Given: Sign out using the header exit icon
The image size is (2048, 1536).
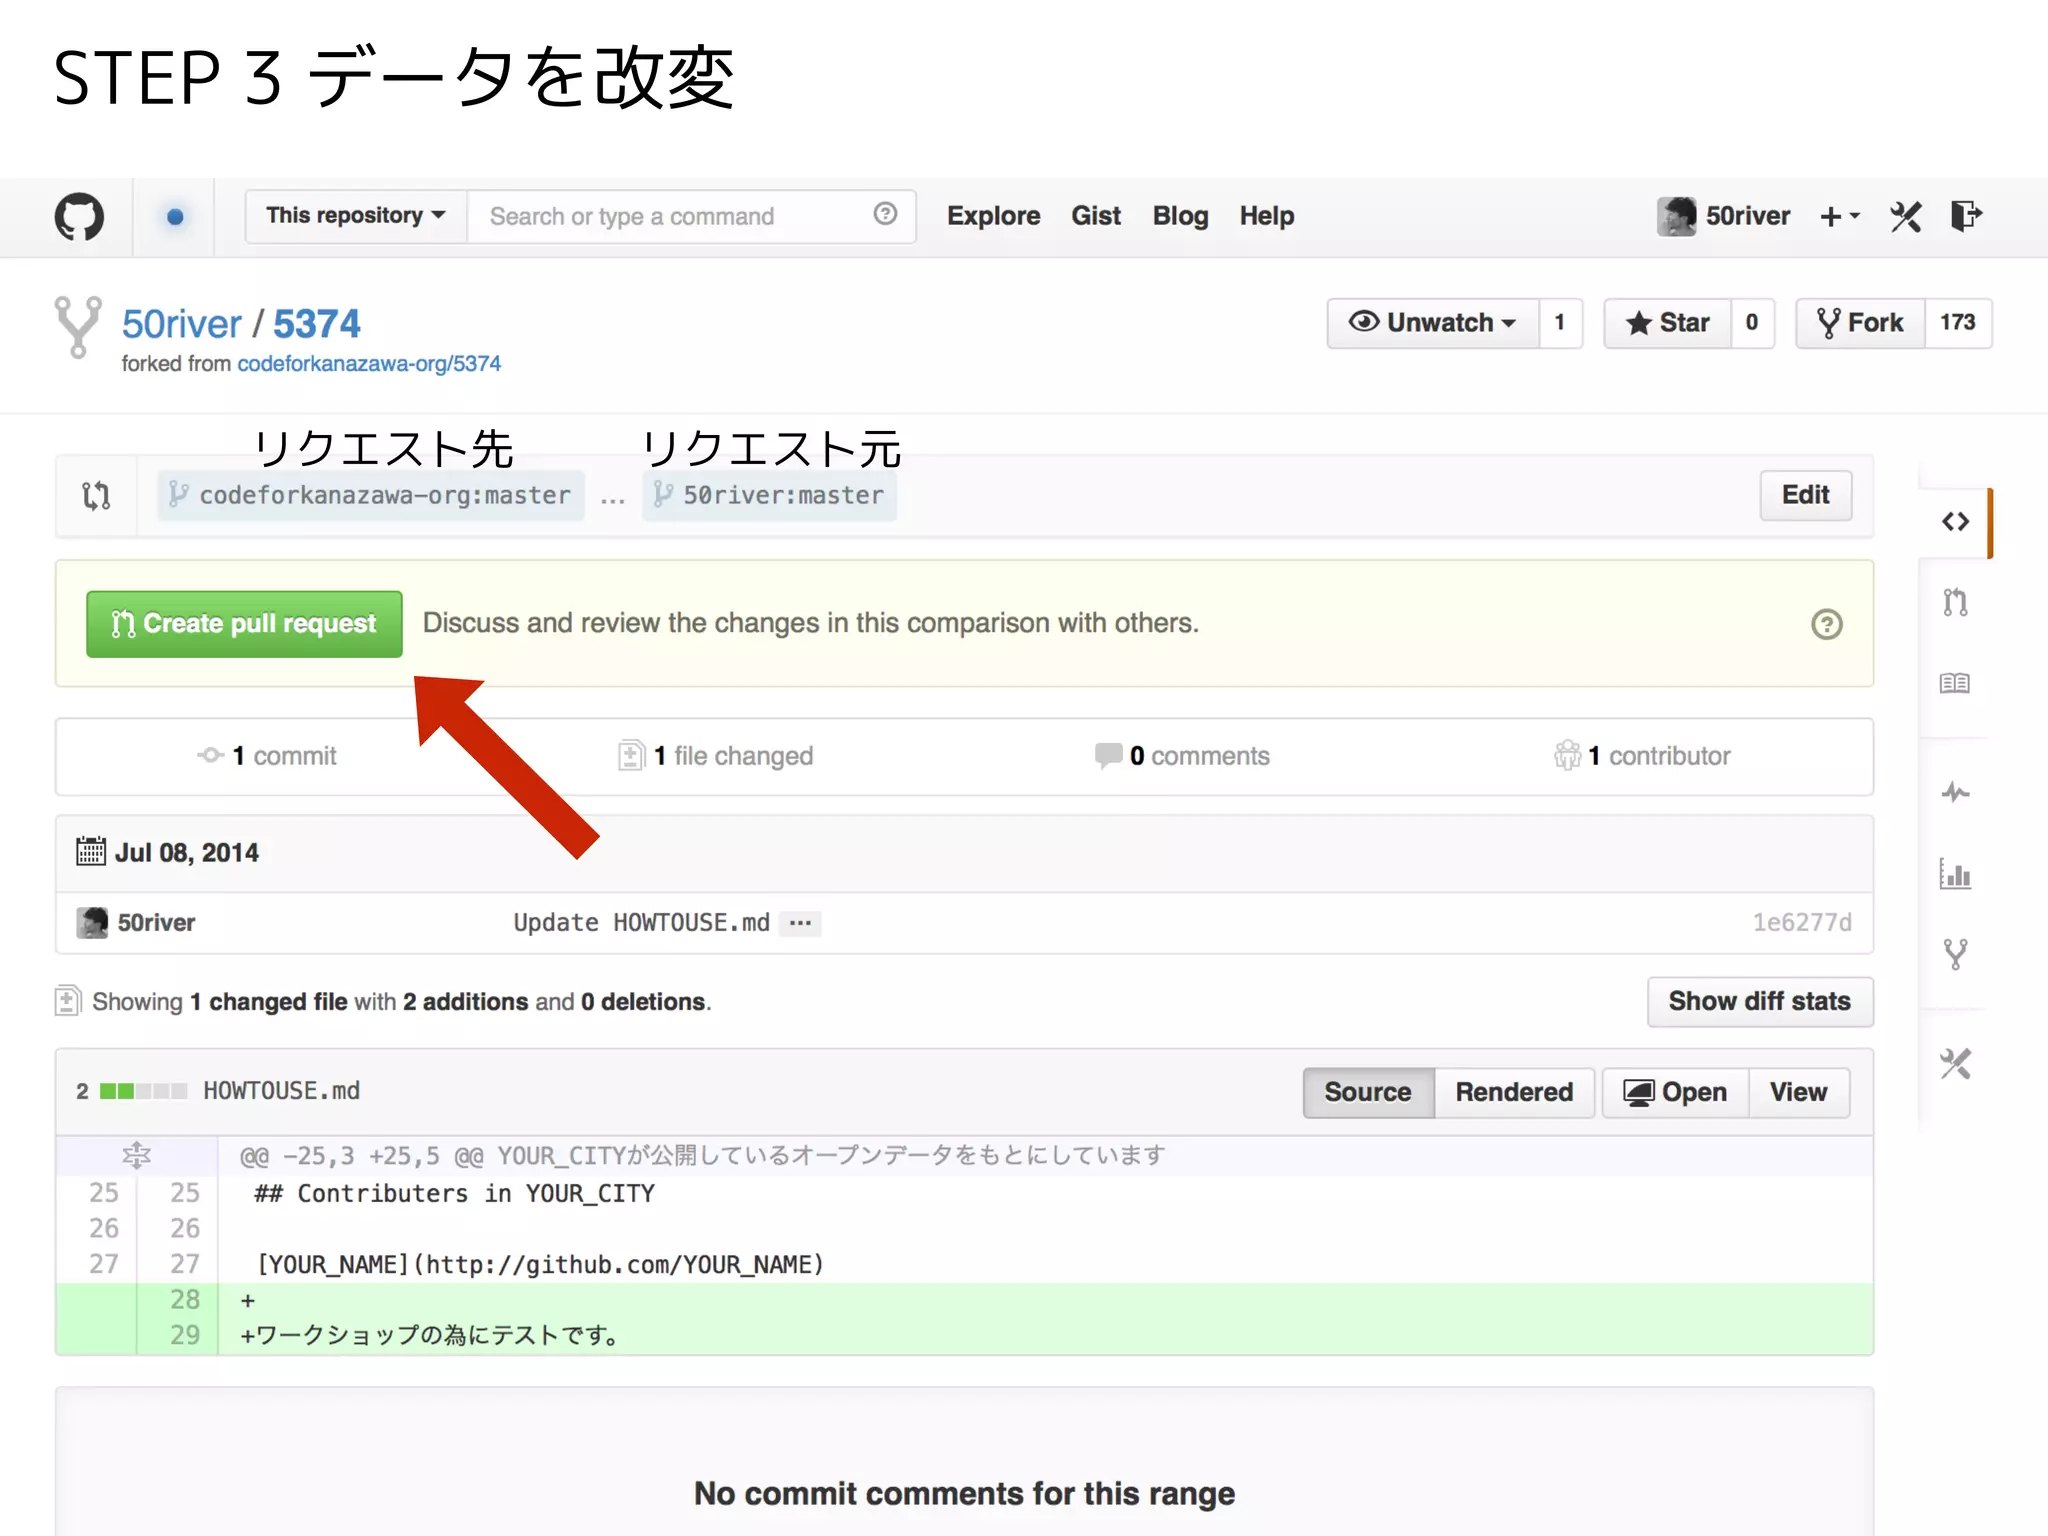Looking at the screenshot, I should coord(1966,216).
